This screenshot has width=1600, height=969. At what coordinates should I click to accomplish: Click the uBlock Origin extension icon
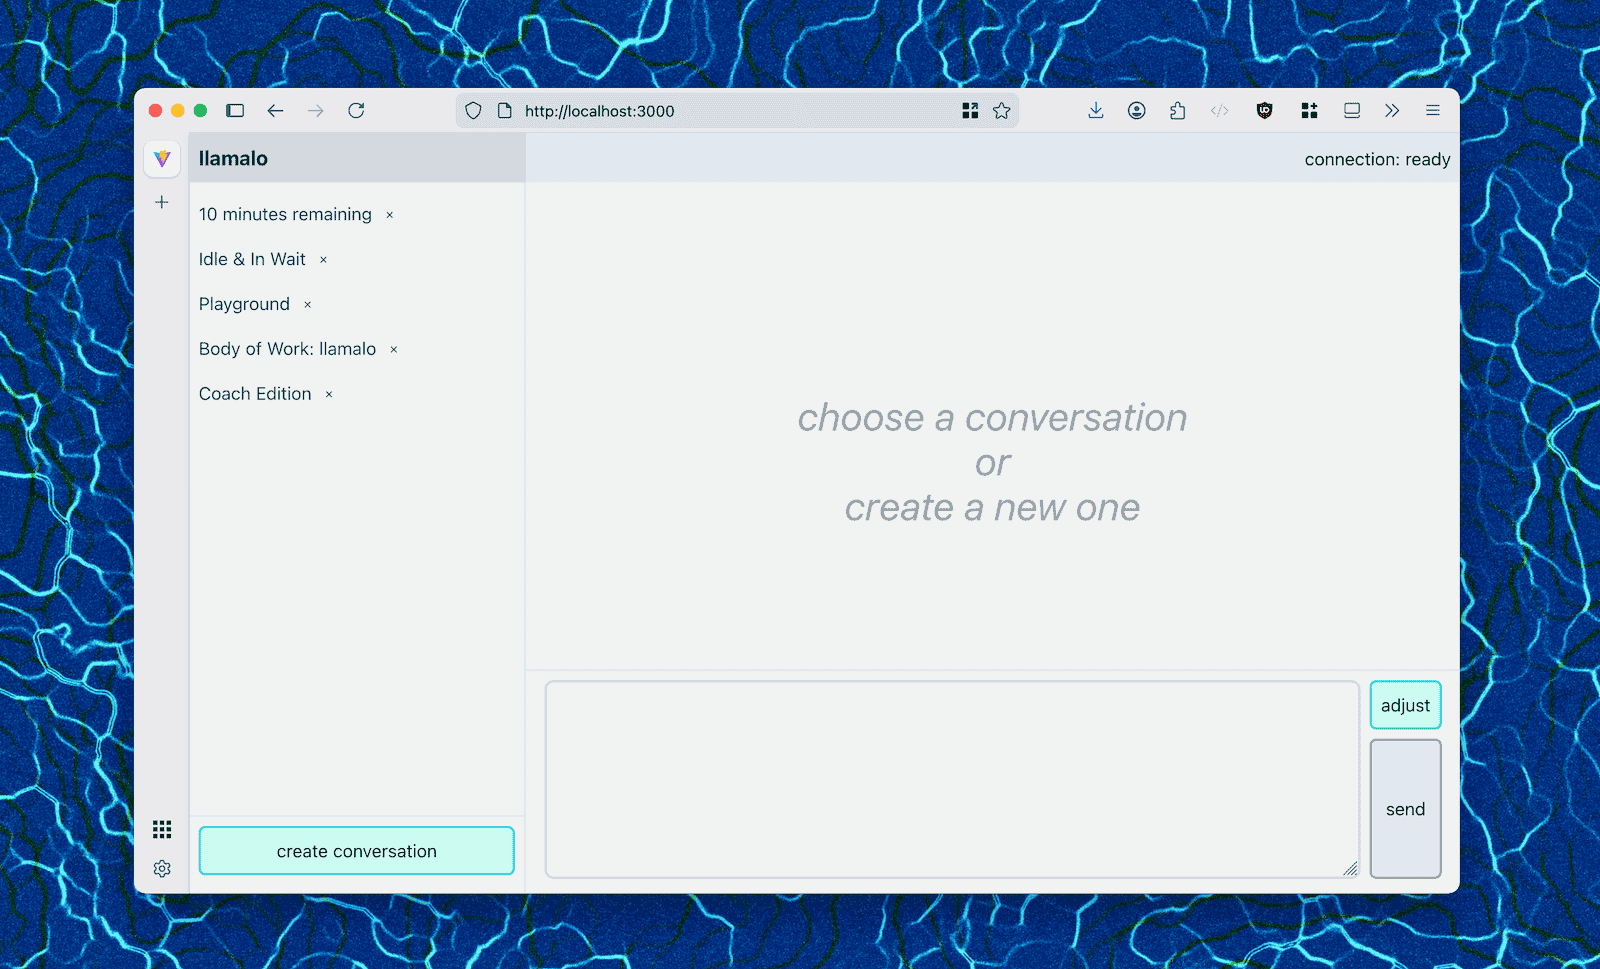pos(1264,111)
